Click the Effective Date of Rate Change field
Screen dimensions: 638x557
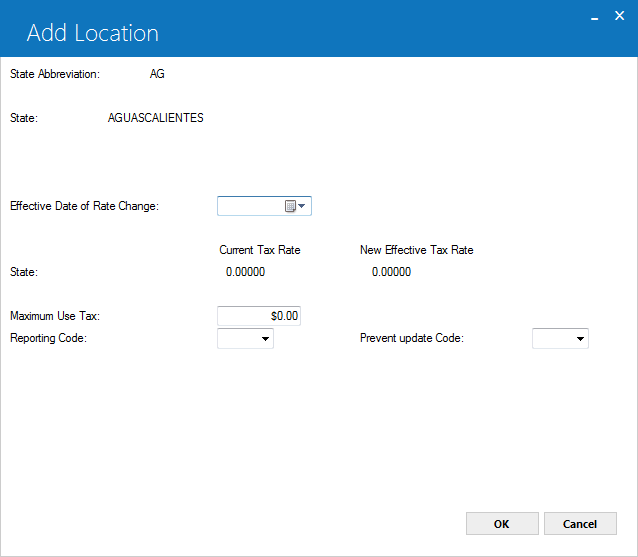click(264, 206)
